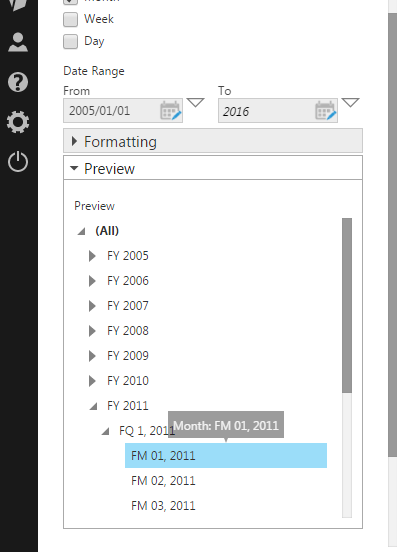Image resolution: width=397 pixels, height=552 pixels.
Task: Open the user profile icon in sidebar
Action: click(18, 42)
